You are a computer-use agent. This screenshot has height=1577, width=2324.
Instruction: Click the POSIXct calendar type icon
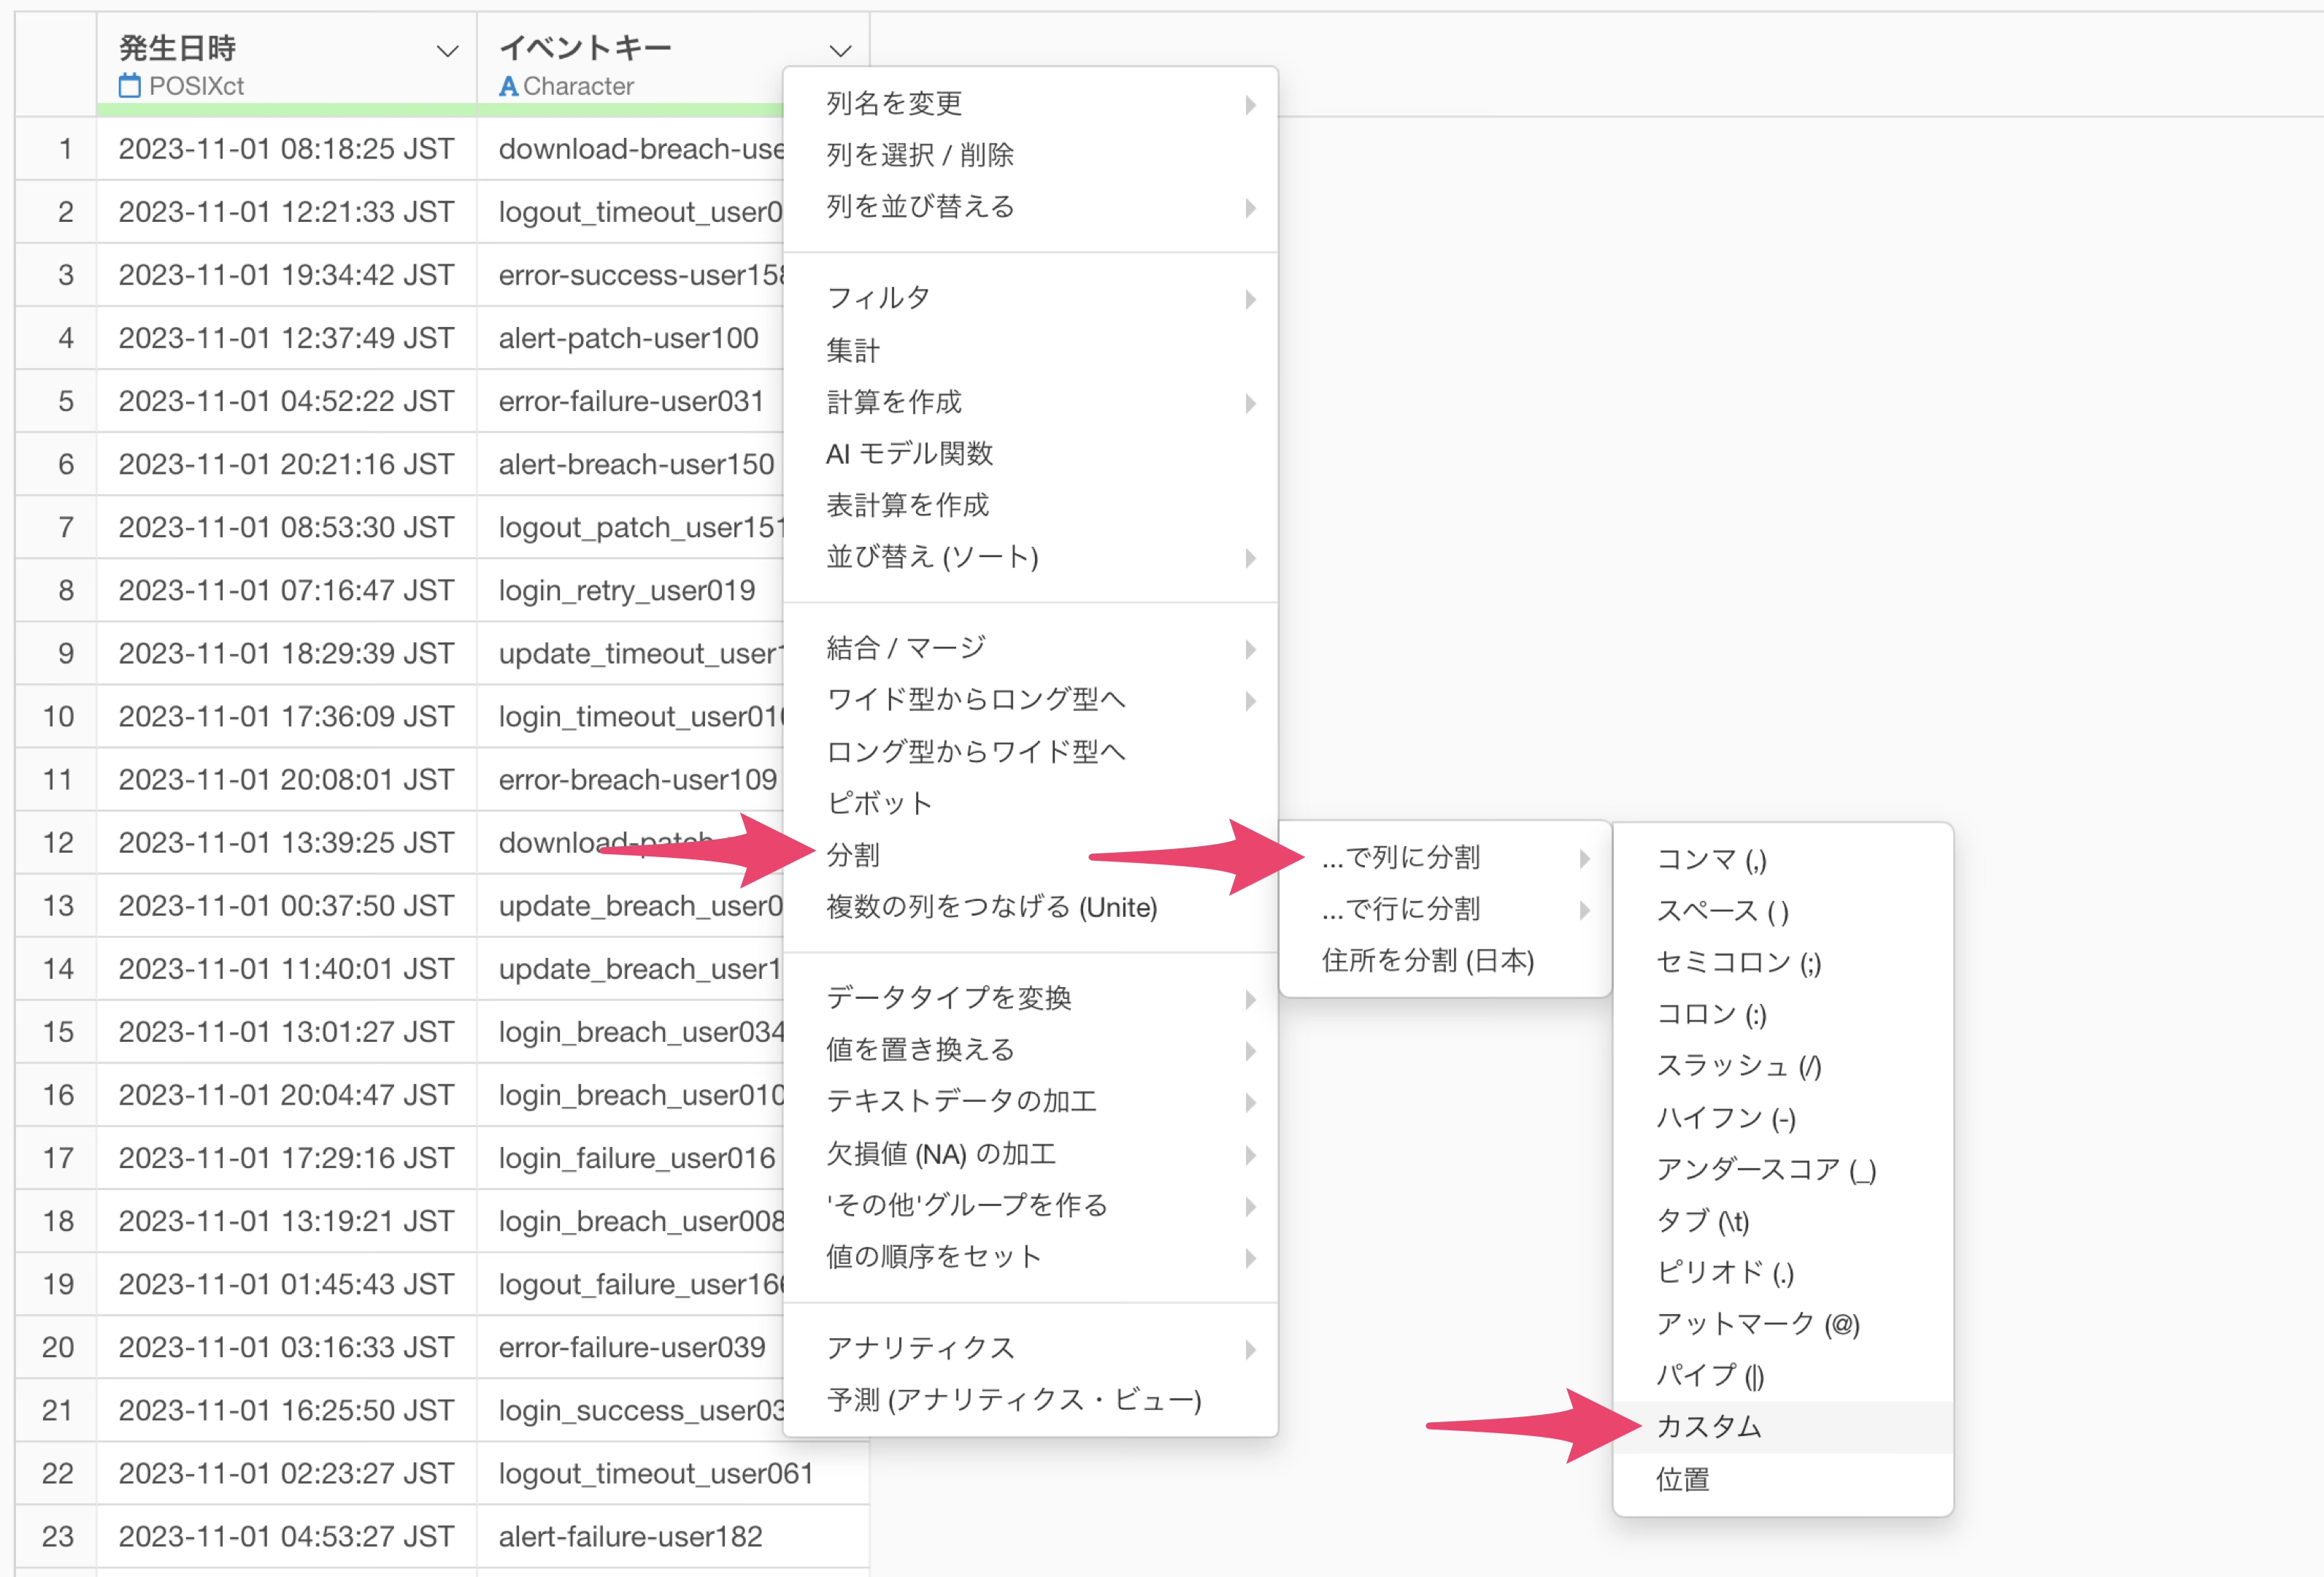point(129,86)
